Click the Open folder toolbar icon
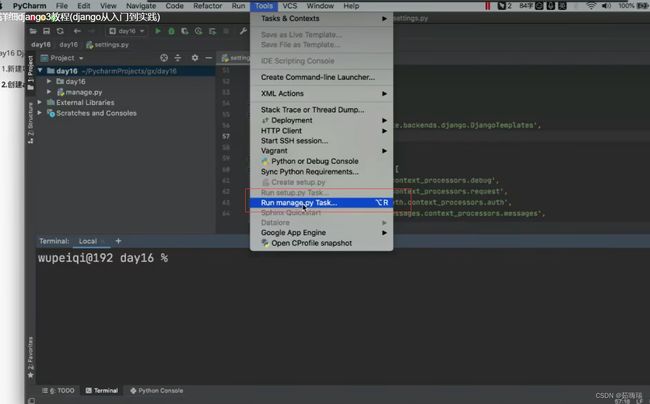This screenshot has width=650, height=404. pyautogui.click(x=33, y=31)
